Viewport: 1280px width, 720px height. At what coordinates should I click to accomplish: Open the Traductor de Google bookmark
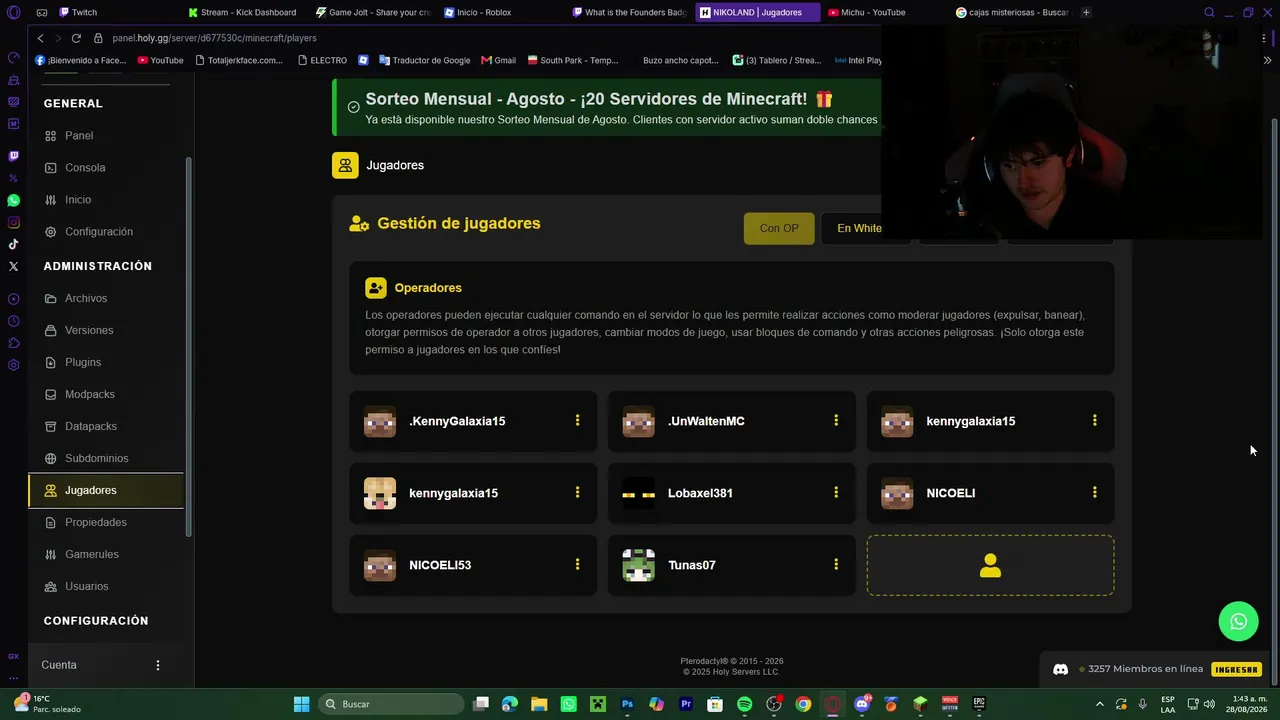point(424,60)
